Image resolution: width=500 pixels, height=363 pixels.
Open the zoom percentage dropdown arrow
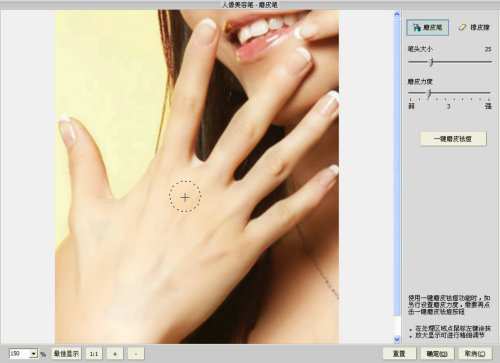(x=34, y=354)
